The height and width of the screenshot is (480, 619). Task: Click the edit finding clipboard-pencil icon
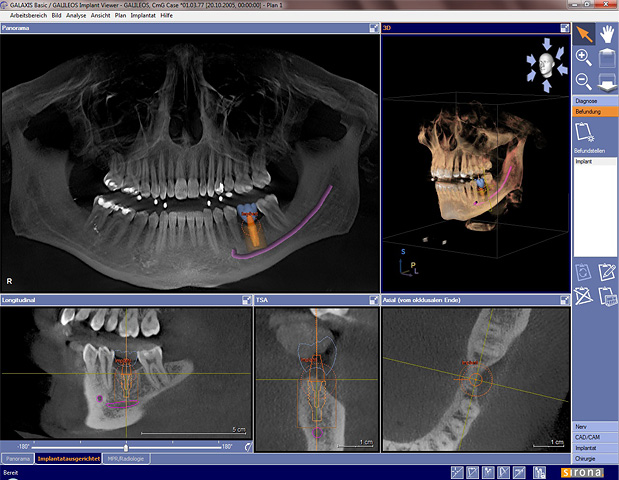[607, 272]
